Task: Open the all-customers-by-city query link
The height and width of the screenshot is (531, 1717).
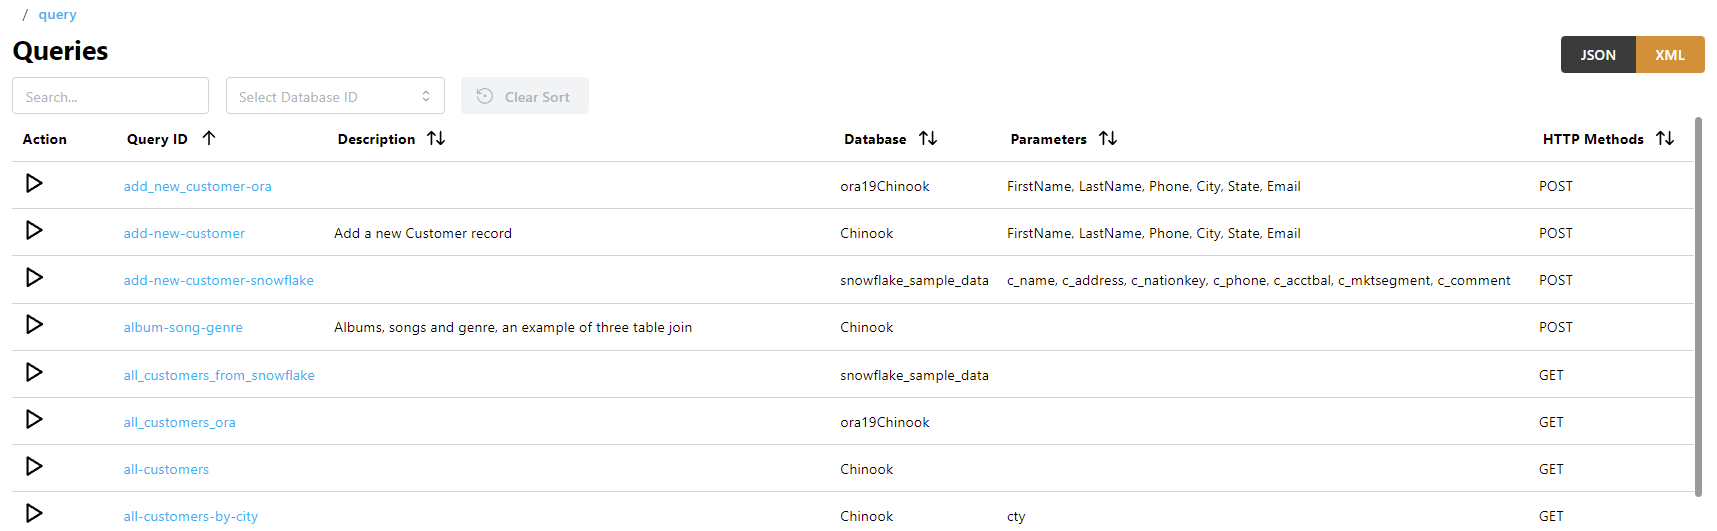Action: click(191, 516)
